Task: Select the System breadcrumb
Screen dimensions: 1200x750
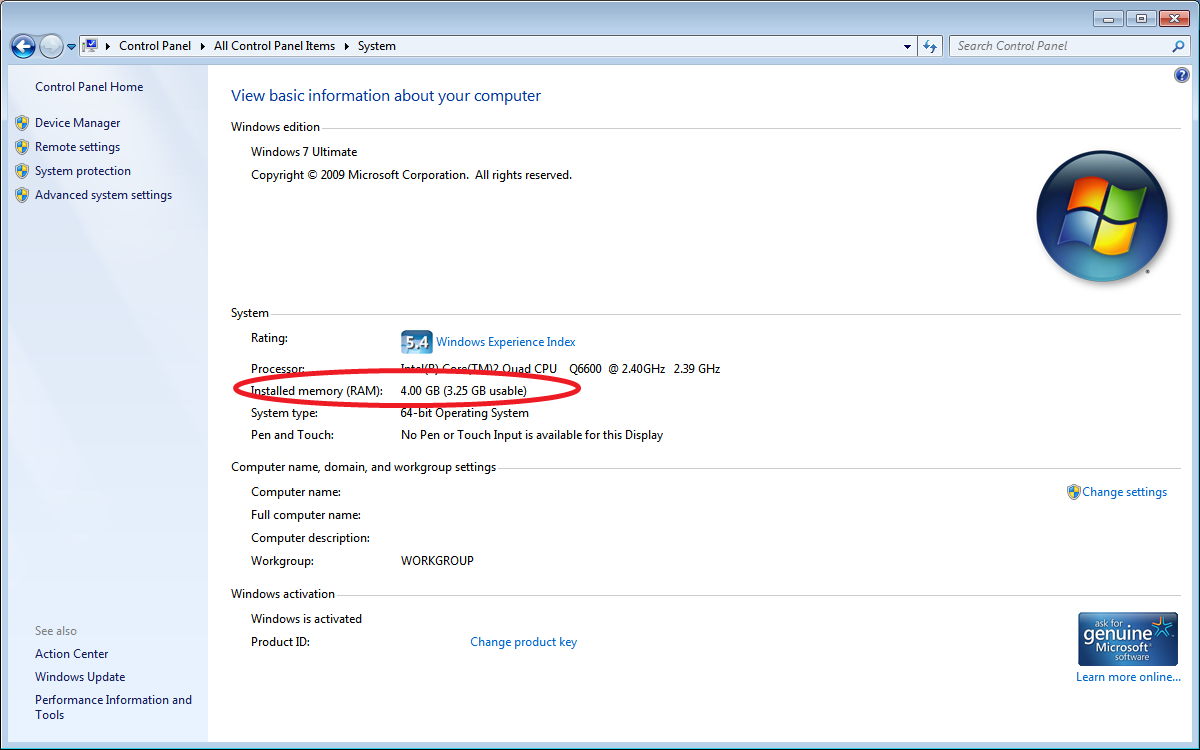Action: click(377, 46)
